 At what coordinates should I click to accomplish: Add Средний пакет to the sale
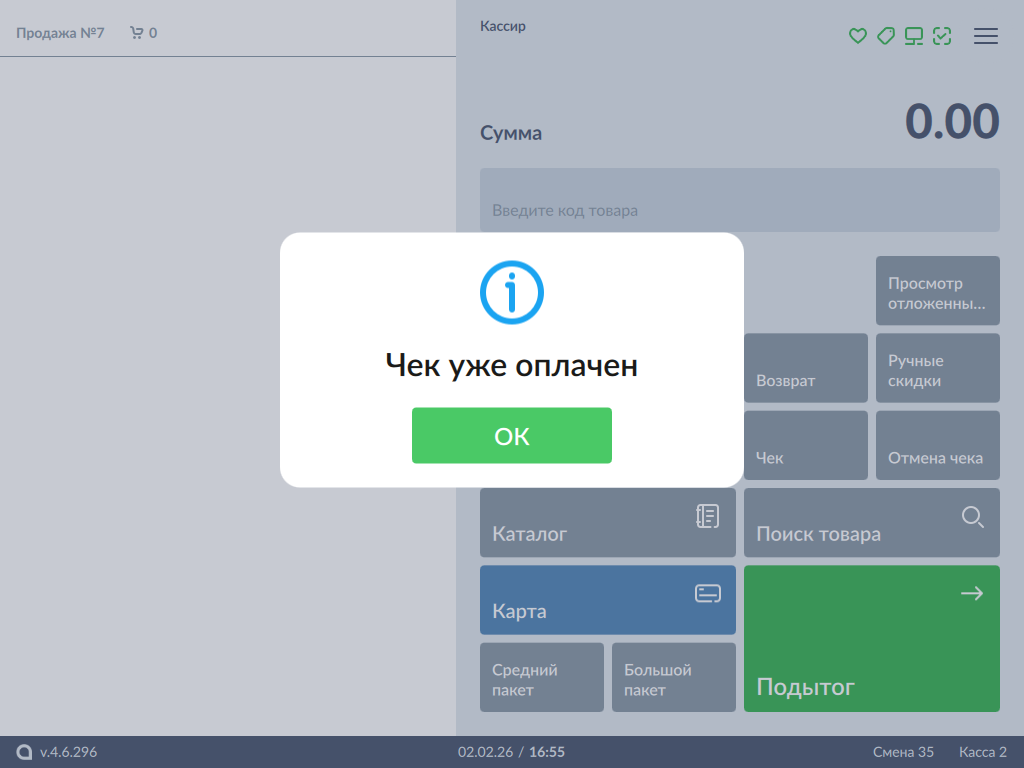point(542,677)
